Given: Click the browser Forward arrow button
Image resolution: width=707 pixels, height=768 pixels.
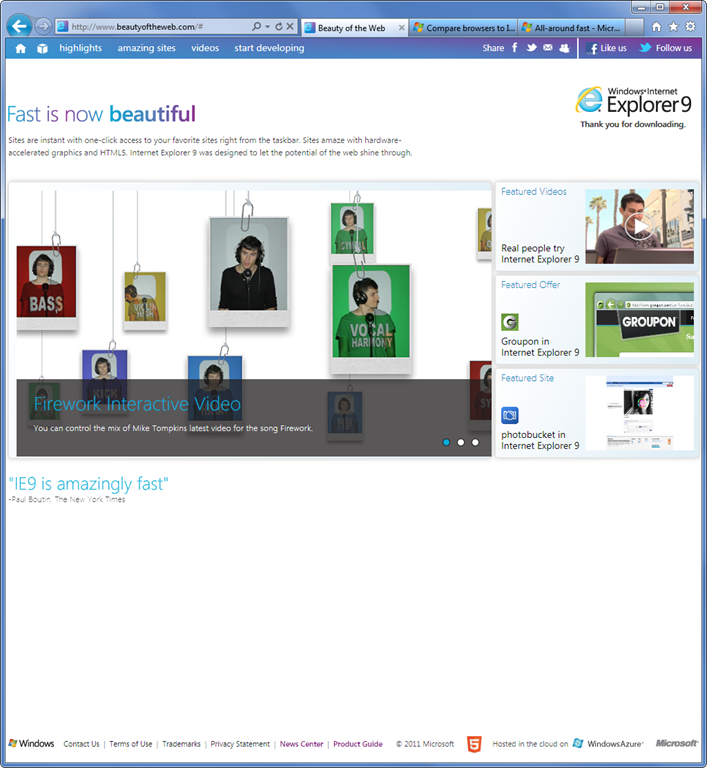Looking at the screenshot, I should pyautogui.click(x=43, y=26).
